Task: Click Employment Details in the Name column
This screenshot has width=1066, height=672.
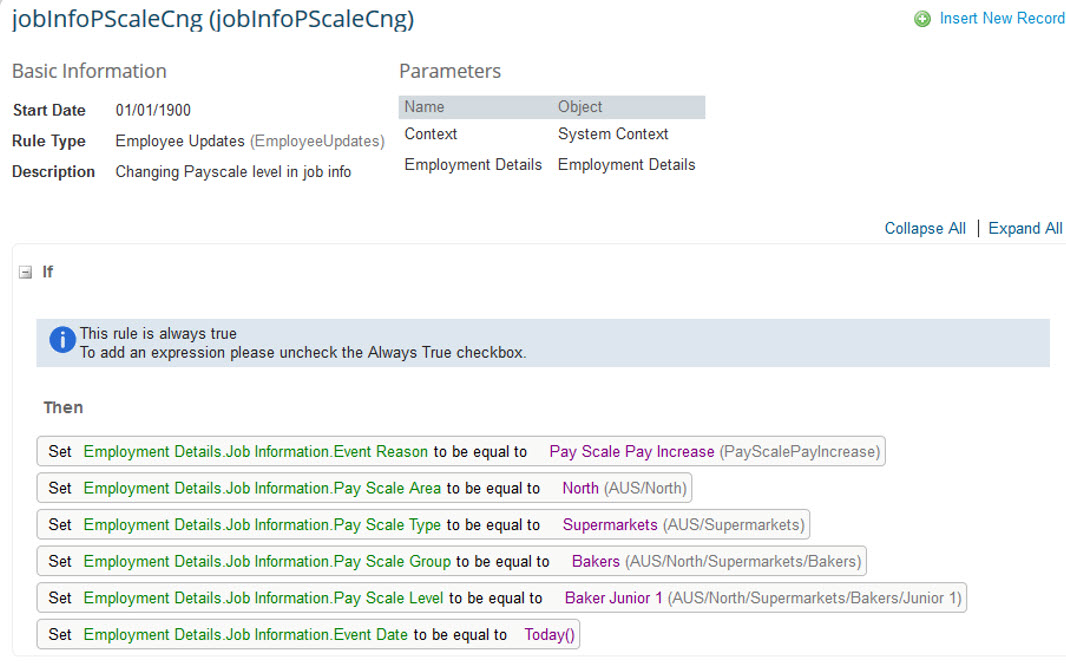Action: tap(473, 165)
